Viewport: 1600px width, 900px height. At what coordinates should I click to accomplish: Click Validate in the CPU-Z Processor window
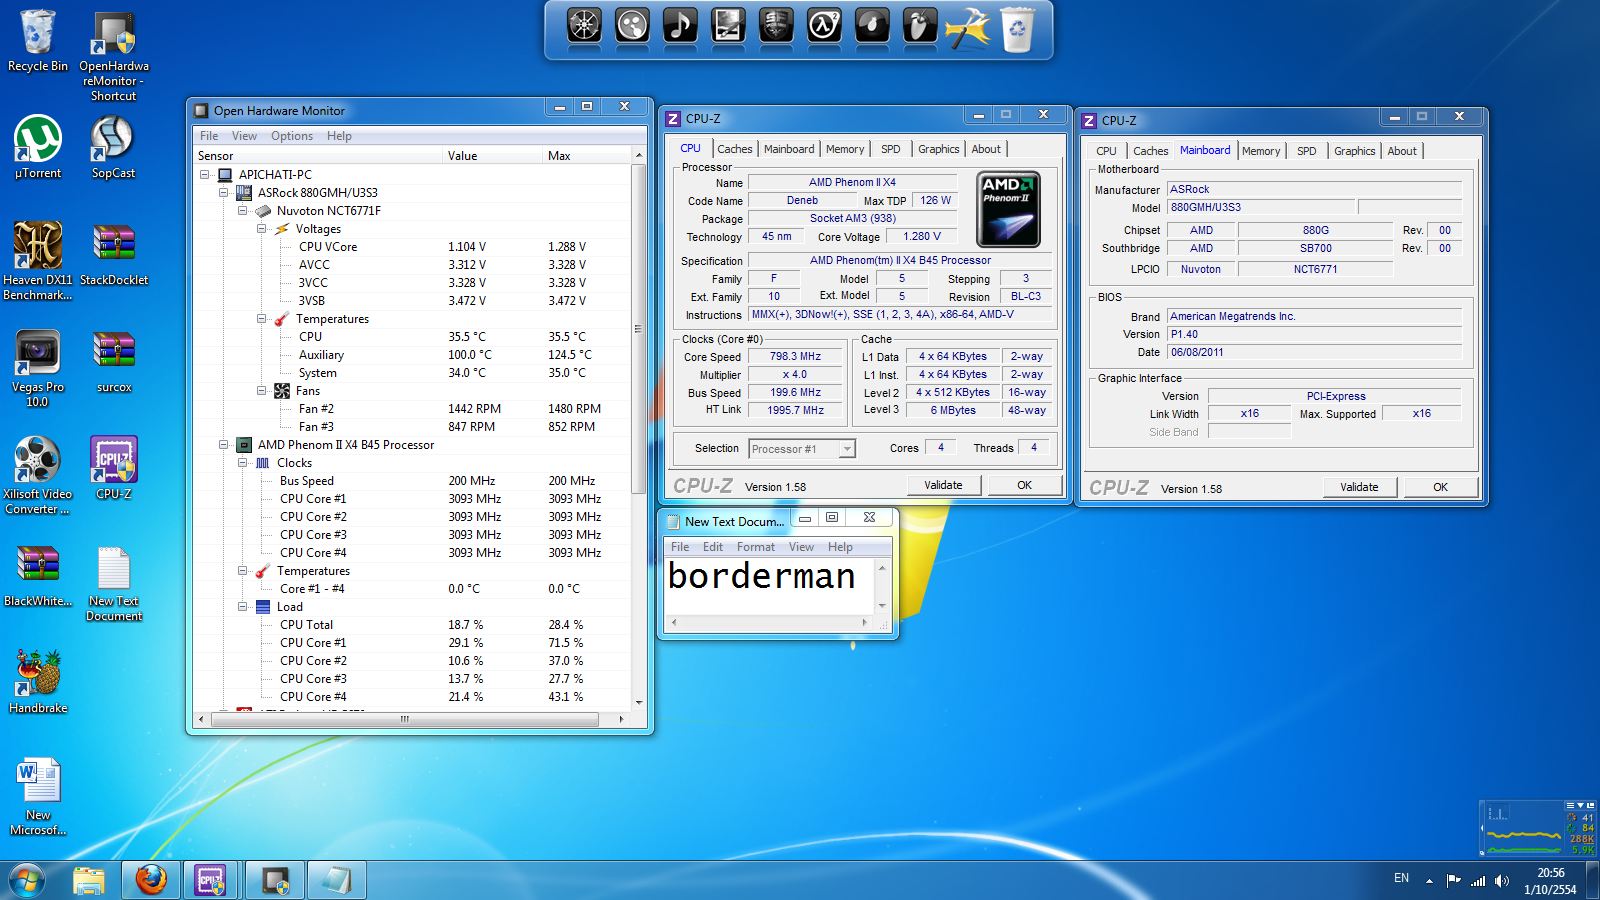coord(943,485)
